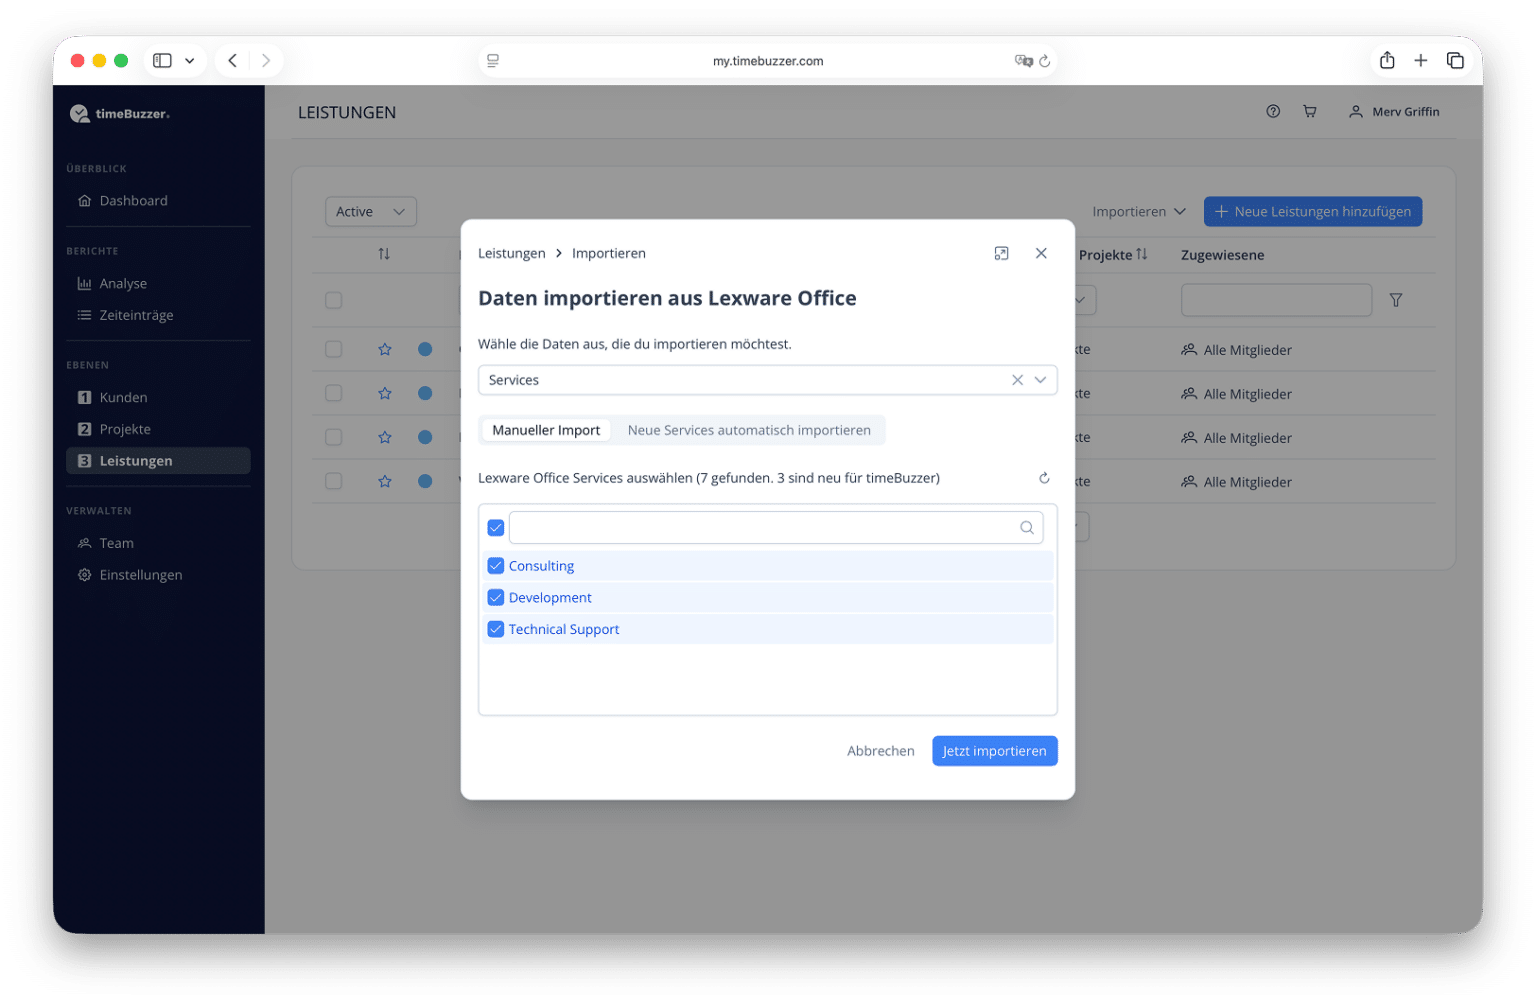Select Leistungen in the sidebar

pyautogui.click(x=158, y=461)
